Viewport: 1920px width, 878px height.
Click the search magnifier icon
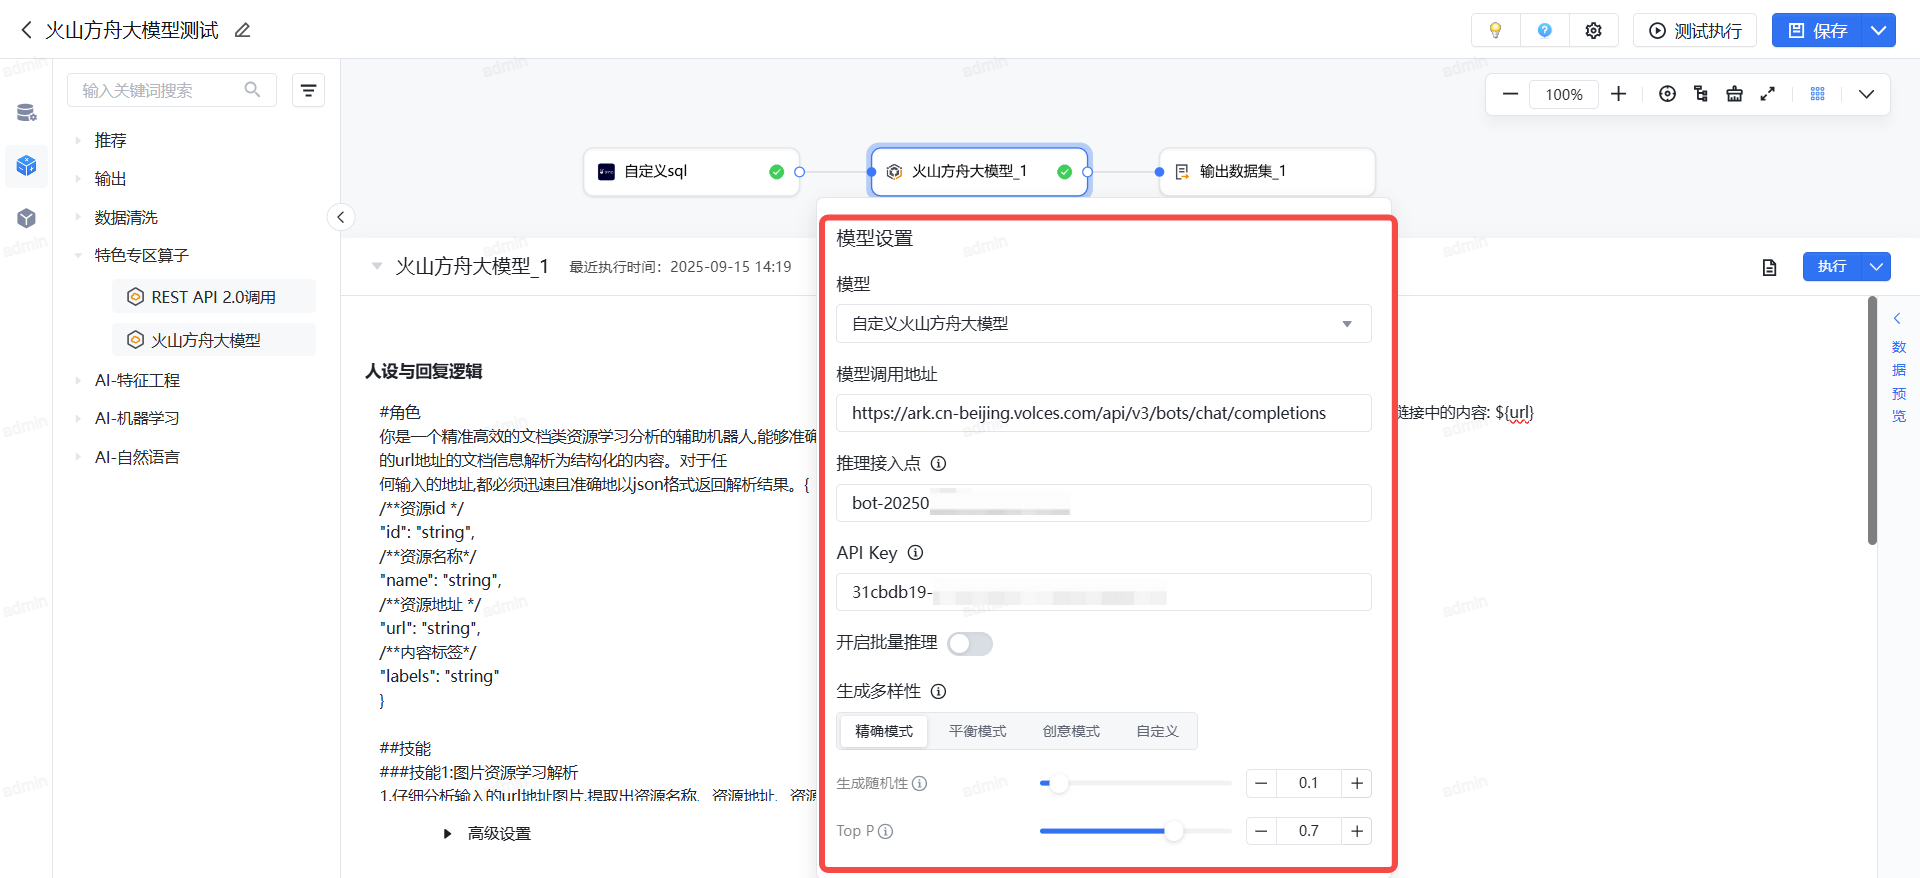point(253,90)
